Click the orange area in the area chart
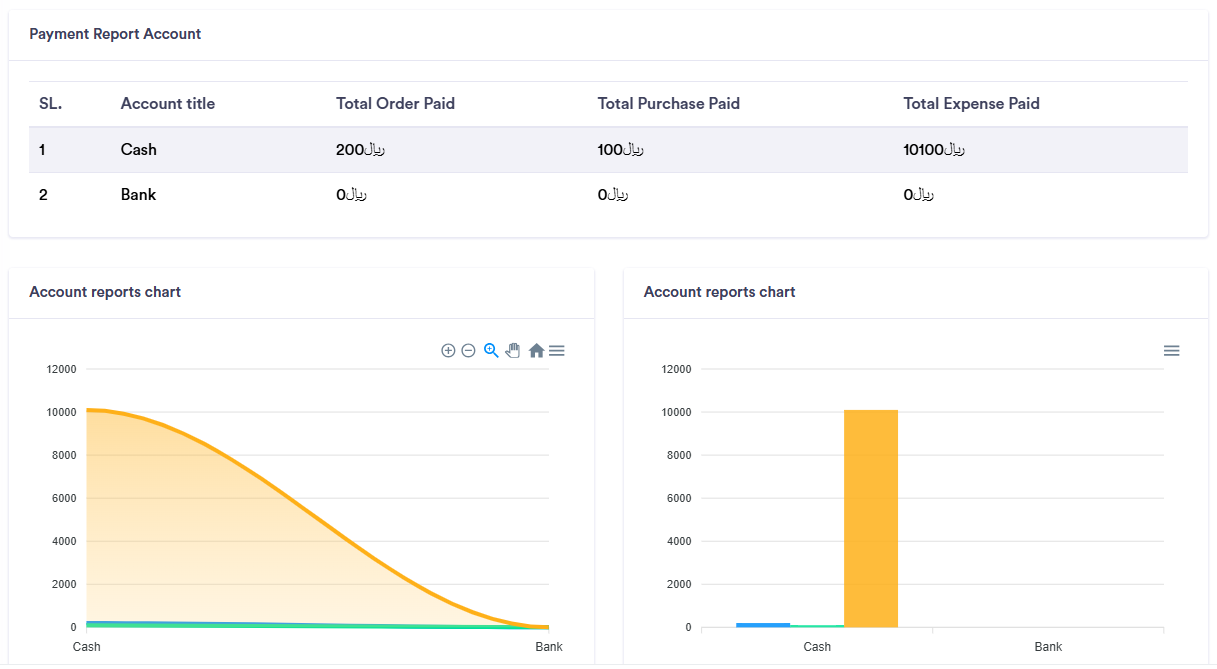Screen dimensions: 1217x669 point(200,520)
